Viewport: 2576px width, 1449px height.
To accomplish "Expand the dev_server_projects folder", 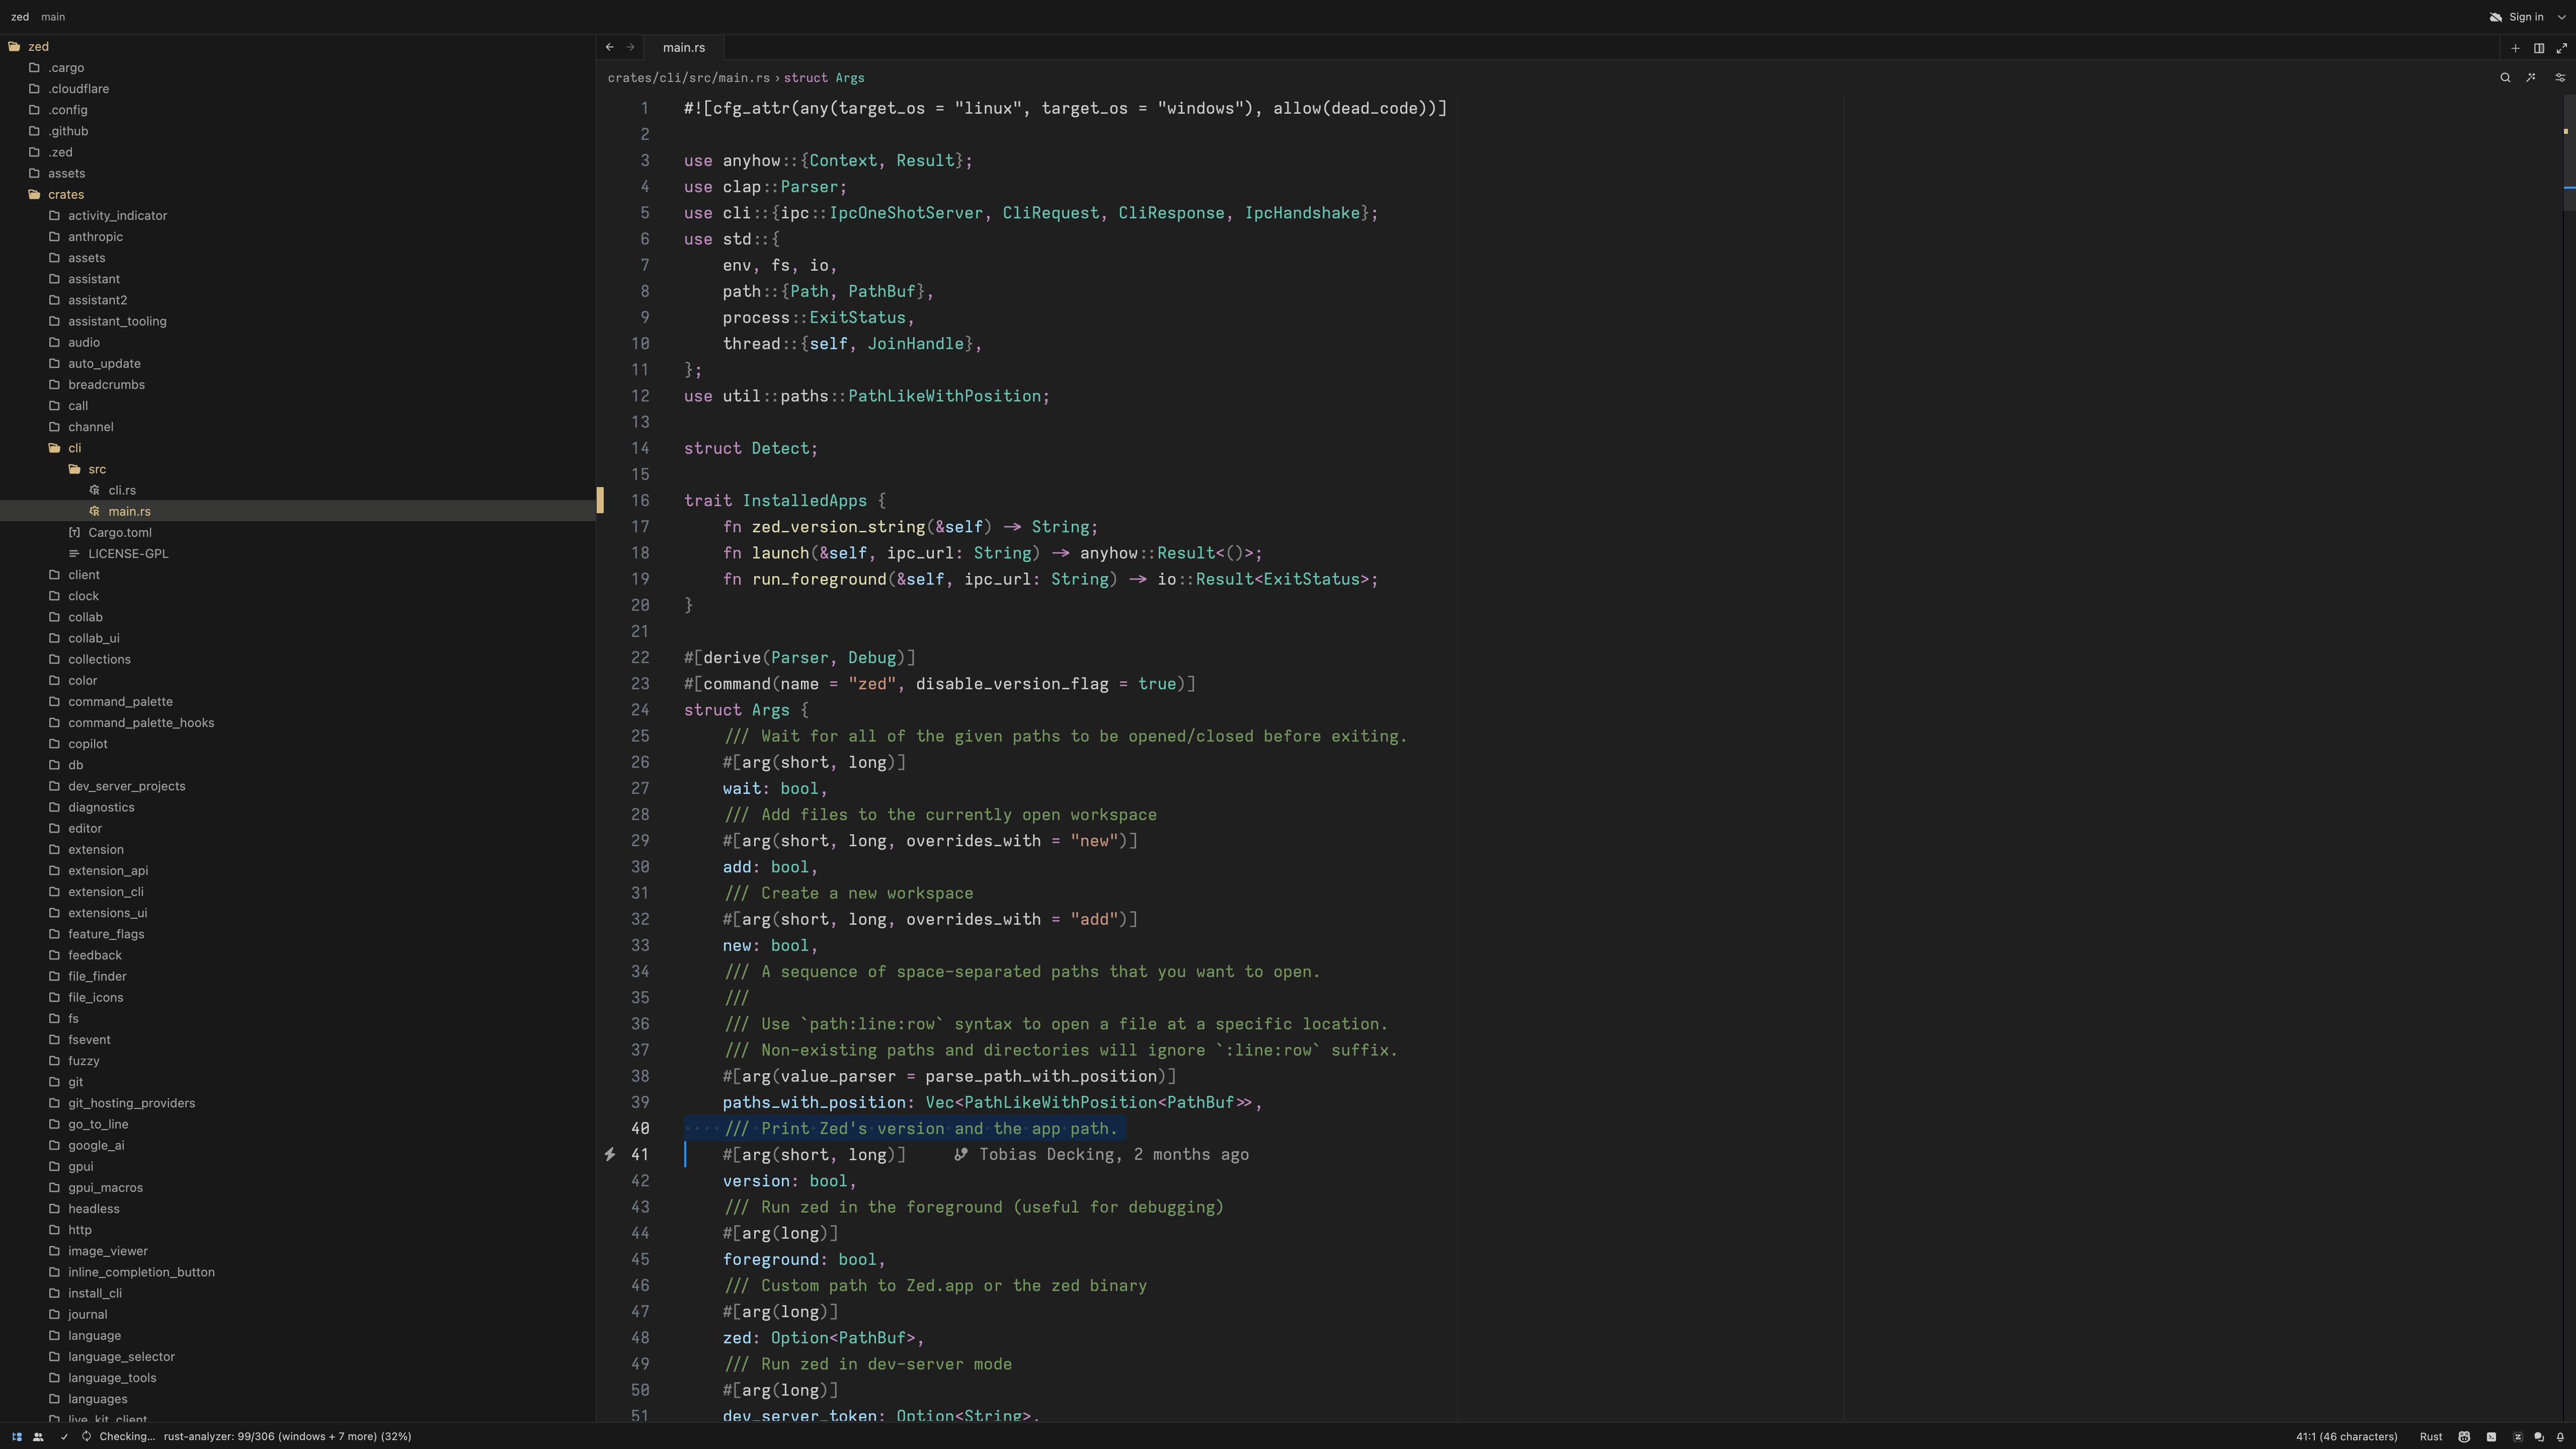I will 298,786.
